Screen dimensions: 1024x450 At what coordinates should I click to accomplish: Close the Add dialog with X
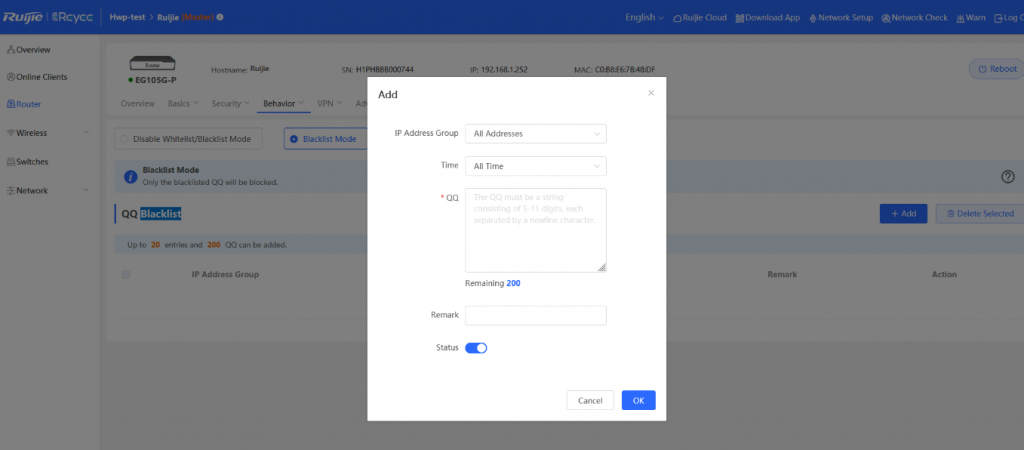pyautogui.click(x=651, y=93)
